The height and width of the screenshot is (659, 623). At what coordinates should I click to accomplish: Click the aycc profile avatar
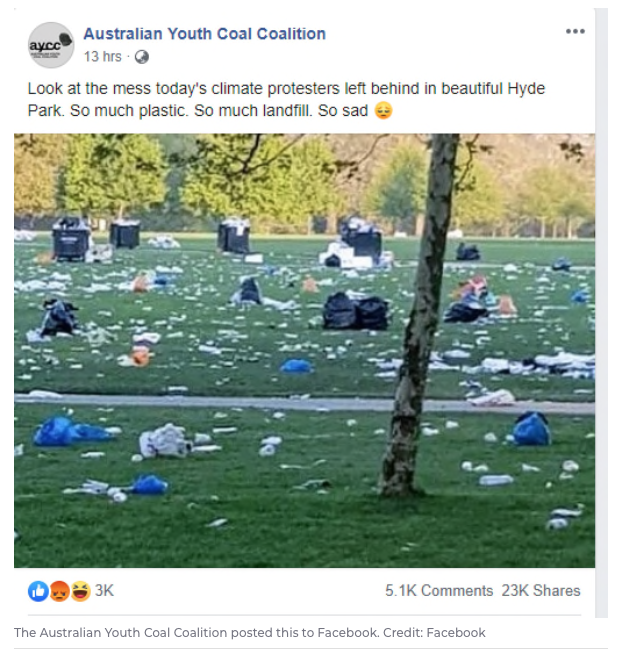(x=51, y=45)
